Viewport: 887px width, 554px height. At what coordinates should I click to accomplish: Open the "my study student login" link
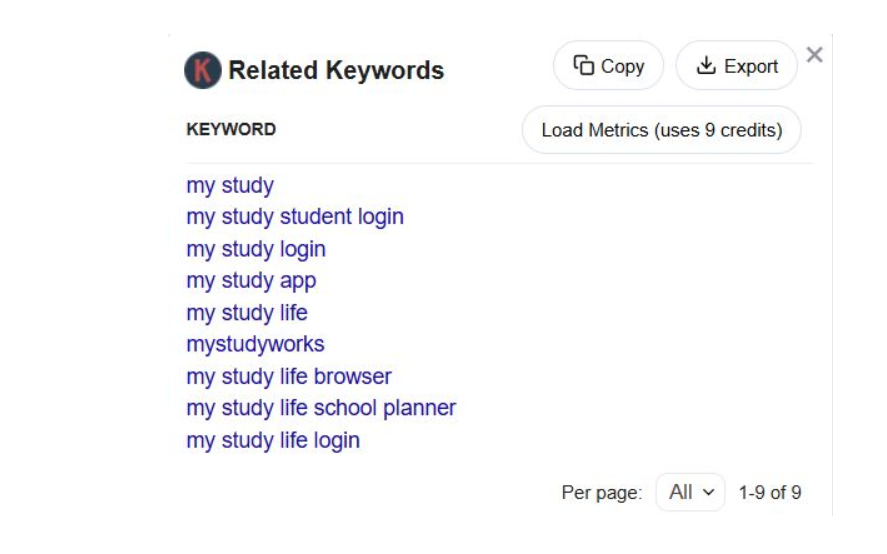point(295,217)
